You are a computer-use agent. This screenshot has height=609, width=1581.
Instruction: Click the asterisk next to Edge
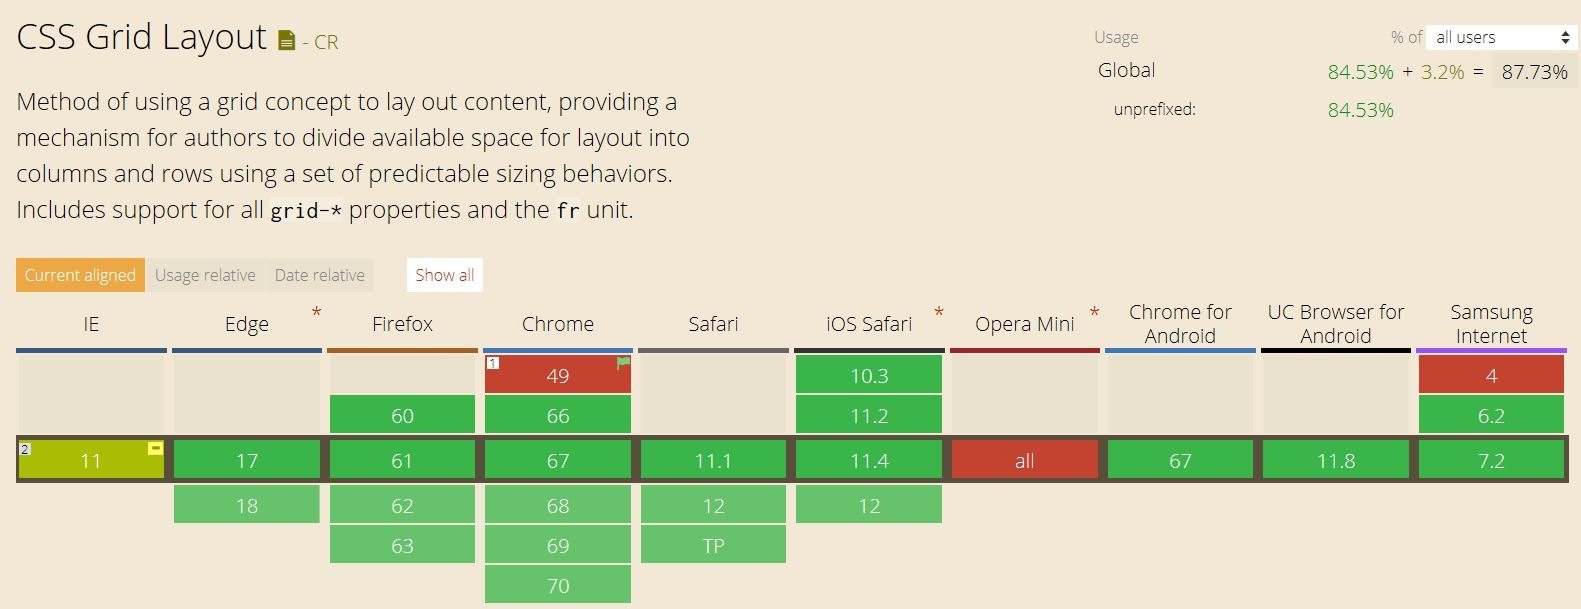point(316,313)
